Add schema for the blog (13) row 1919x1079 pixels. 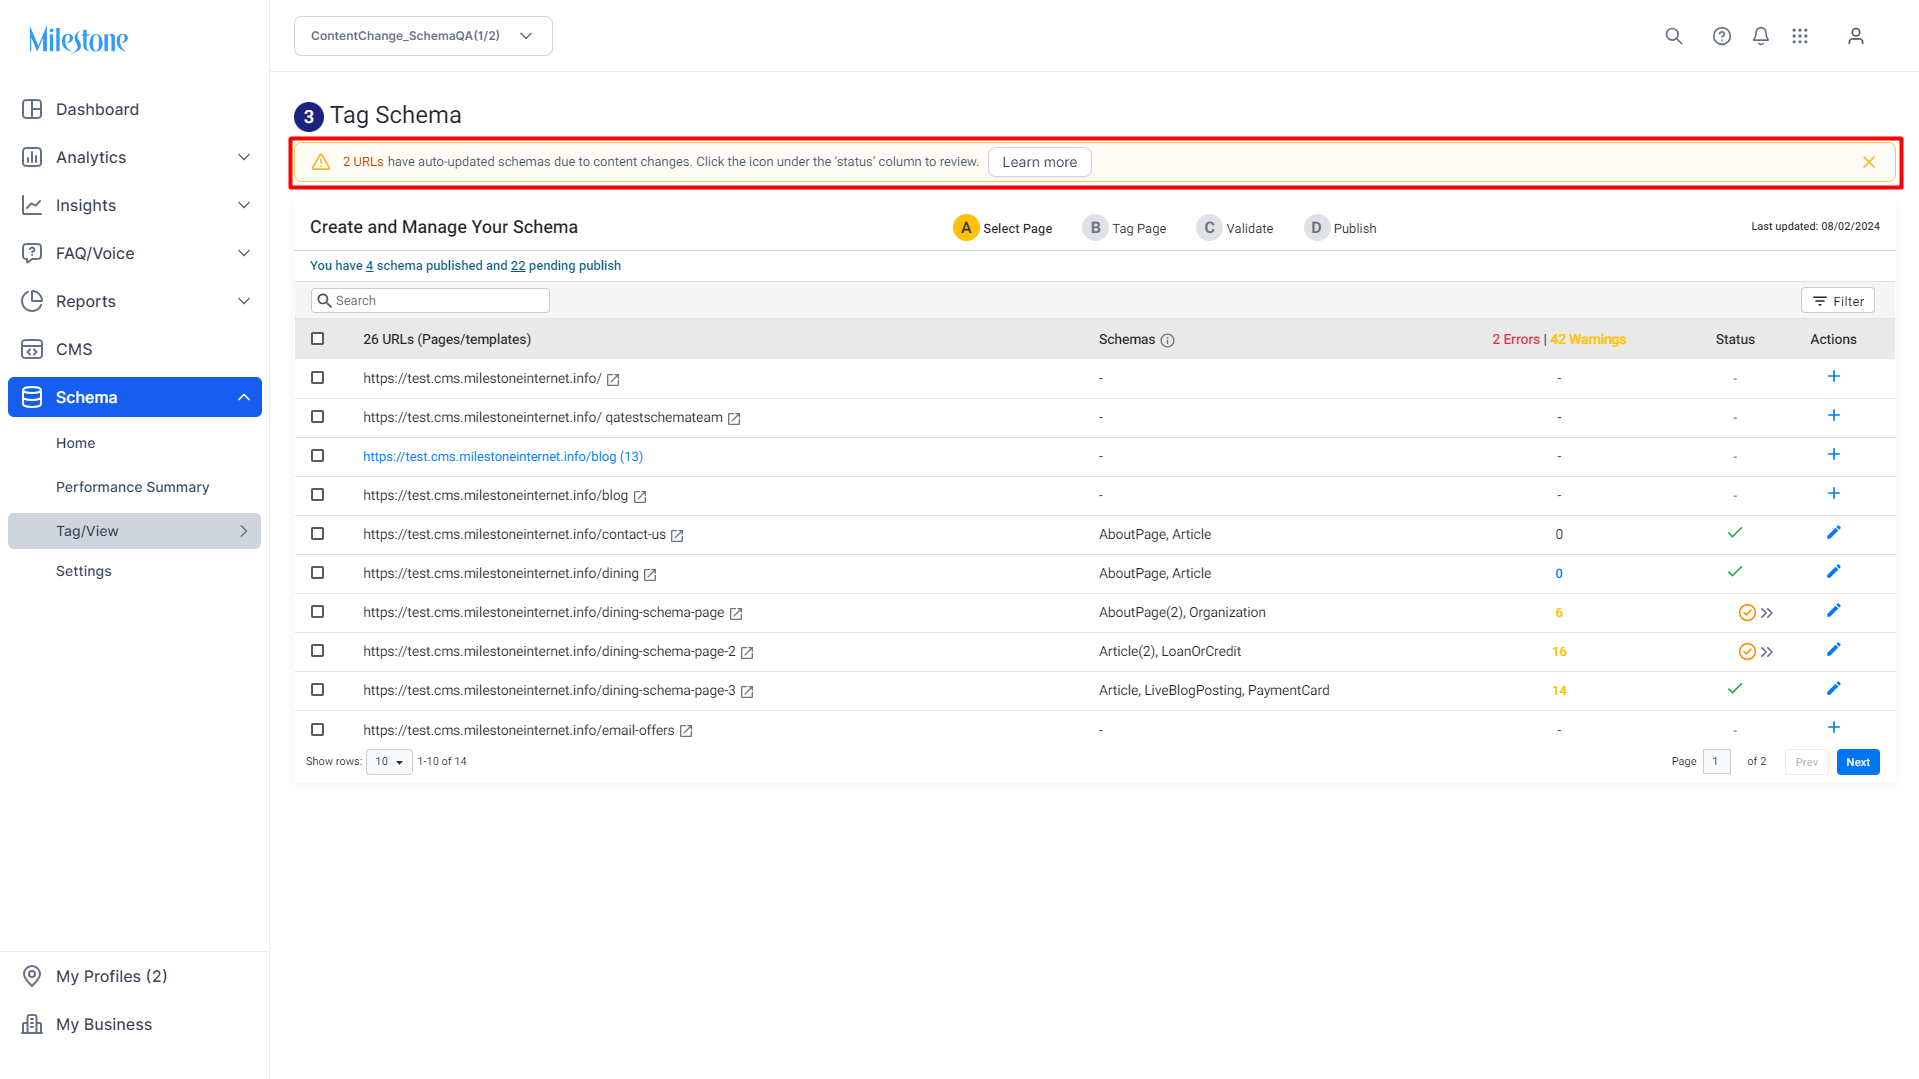point(1833,455)
